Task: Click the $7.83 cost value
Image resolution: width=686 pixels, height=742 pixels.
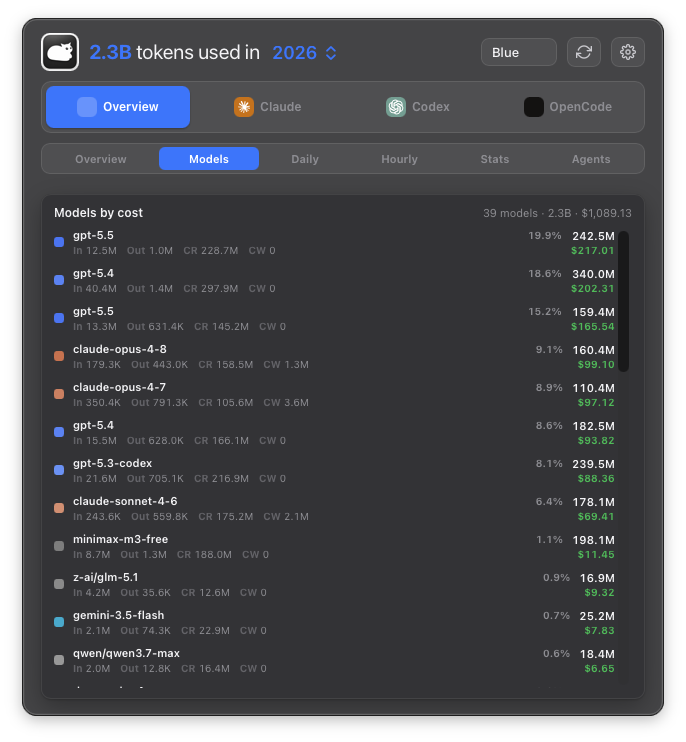Action: (599, 630)
